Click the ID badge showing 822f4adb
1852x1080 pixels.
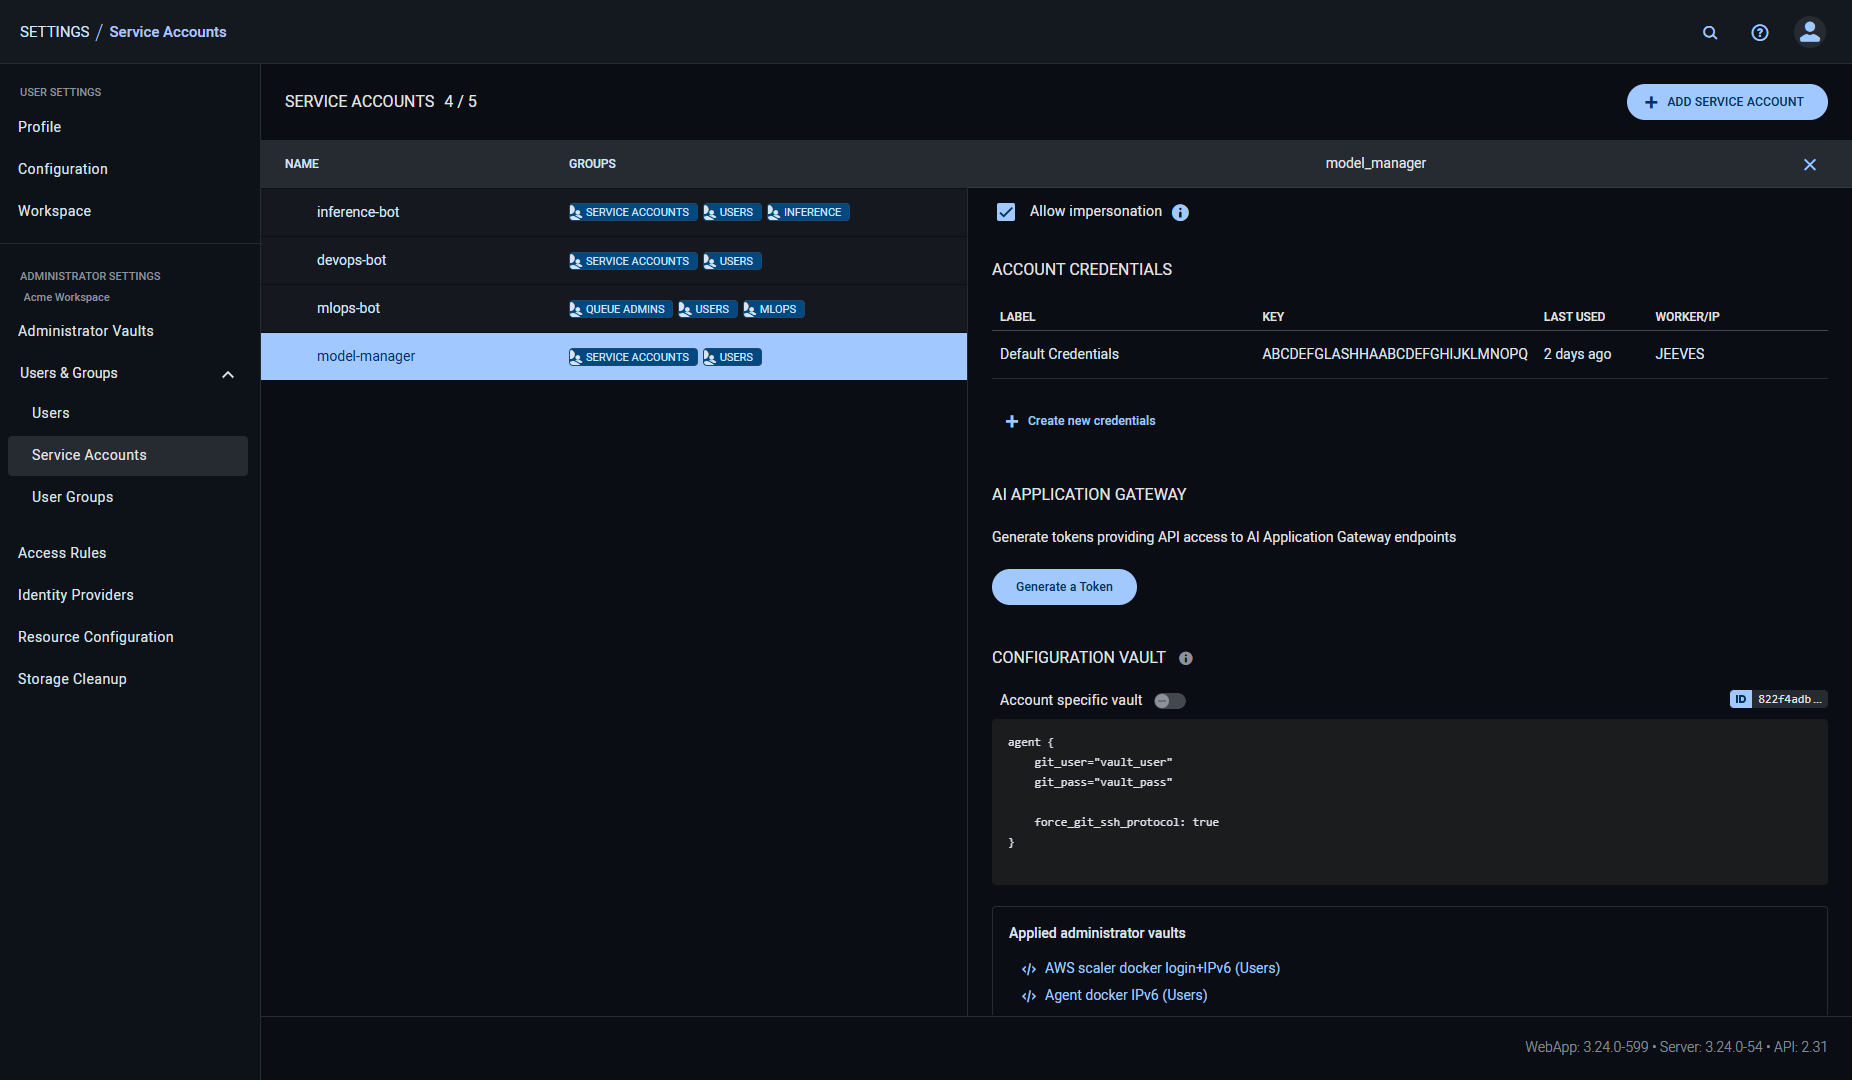[x=1778, y=698]
